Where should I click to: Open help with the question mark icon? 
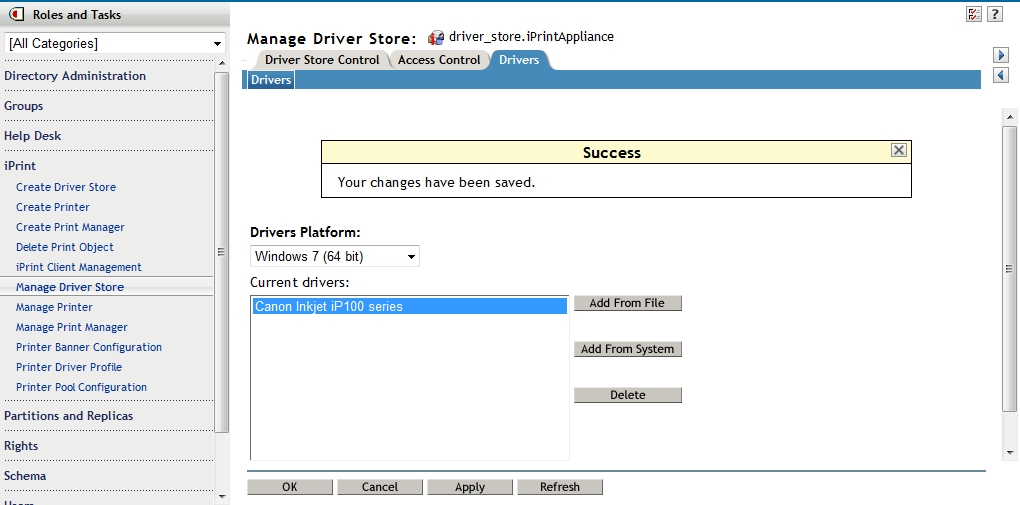(x=994, y=14)
